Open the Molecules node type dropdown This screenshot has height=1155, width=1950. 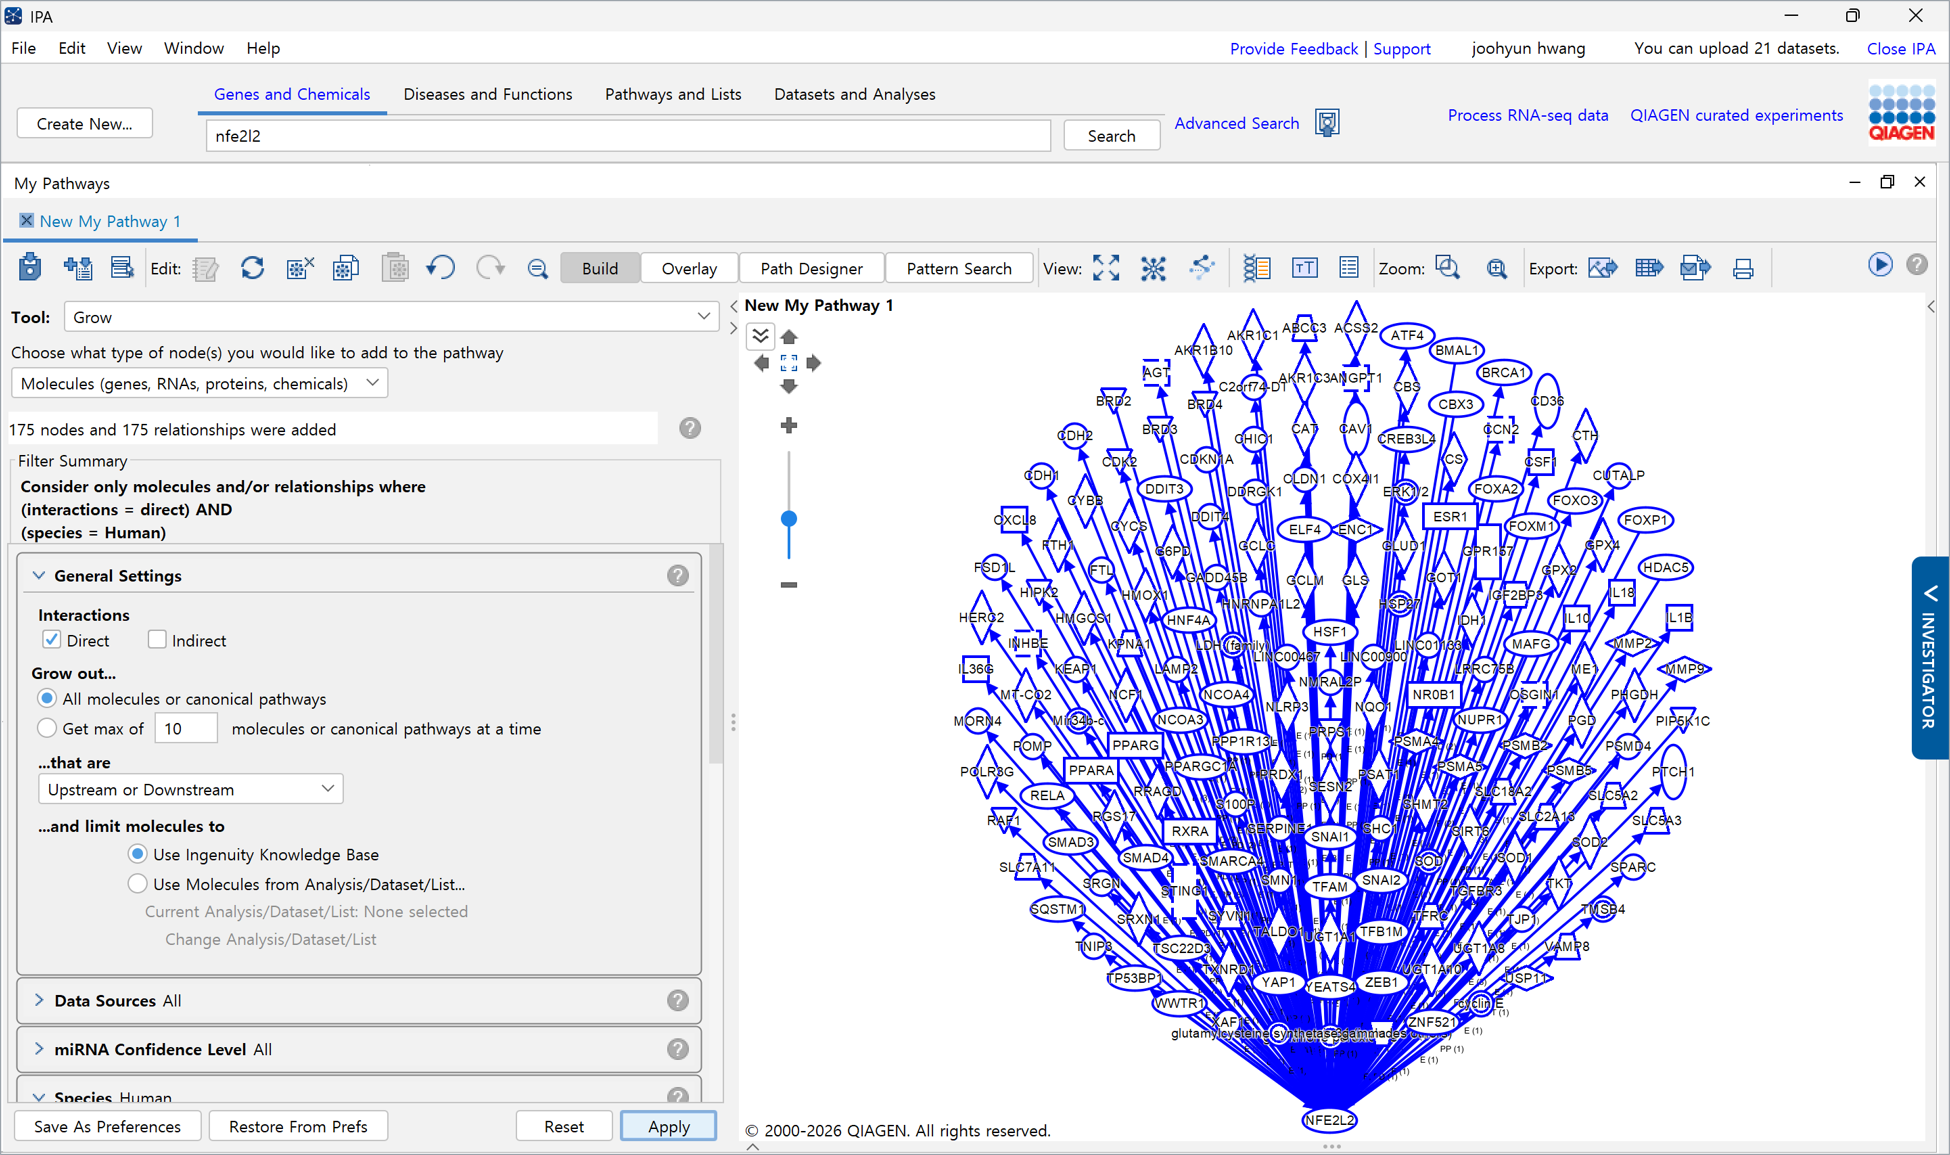(x=200, y=383)
